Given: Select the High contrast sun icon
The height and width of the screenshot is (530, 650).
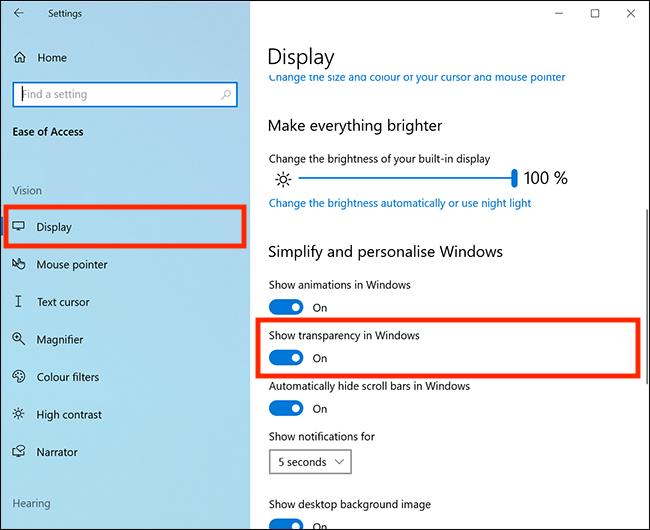Looking at the screenshot, I should point(18,414).
